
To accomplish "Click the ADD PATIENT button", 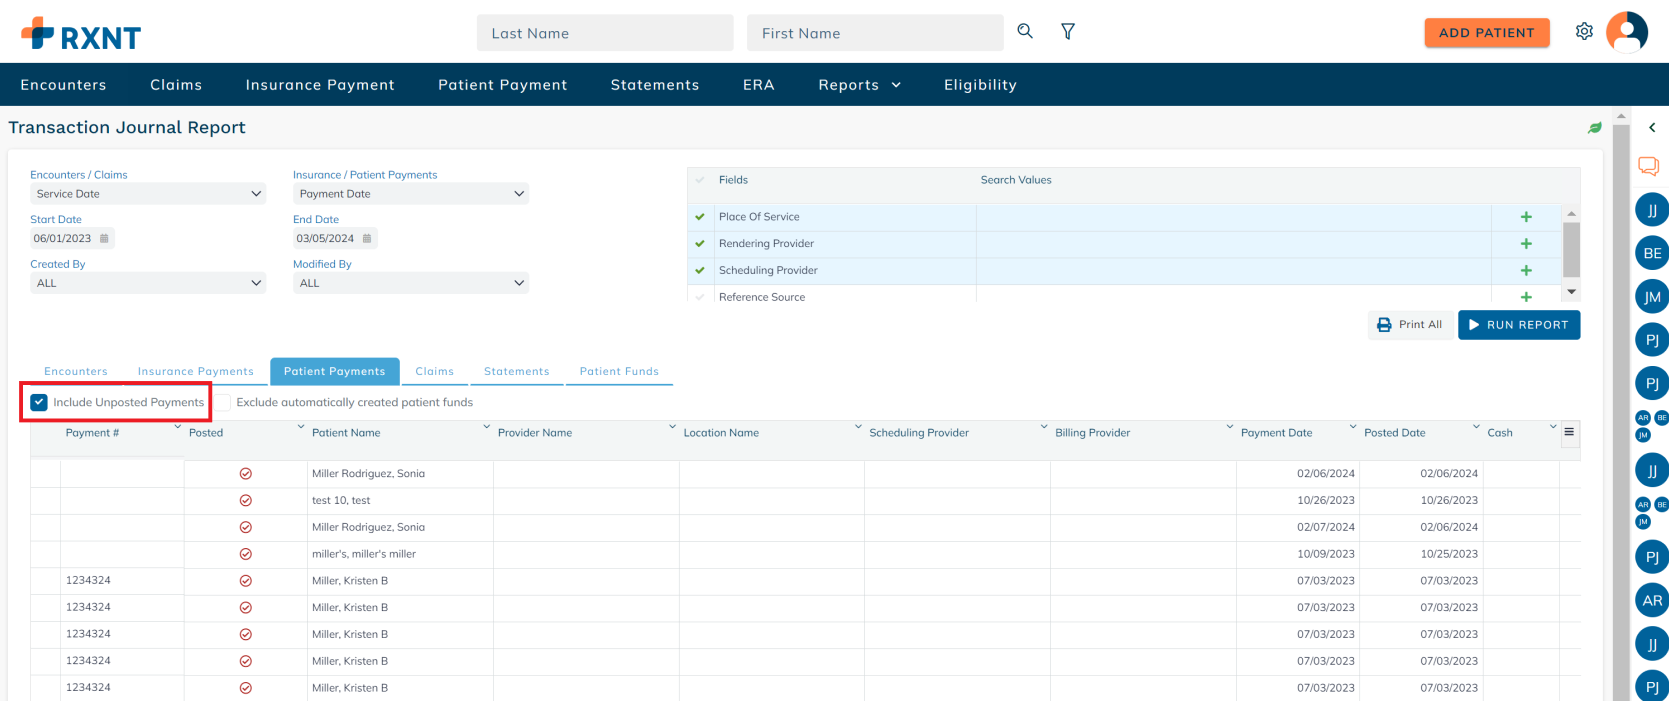I will 1487,33.
